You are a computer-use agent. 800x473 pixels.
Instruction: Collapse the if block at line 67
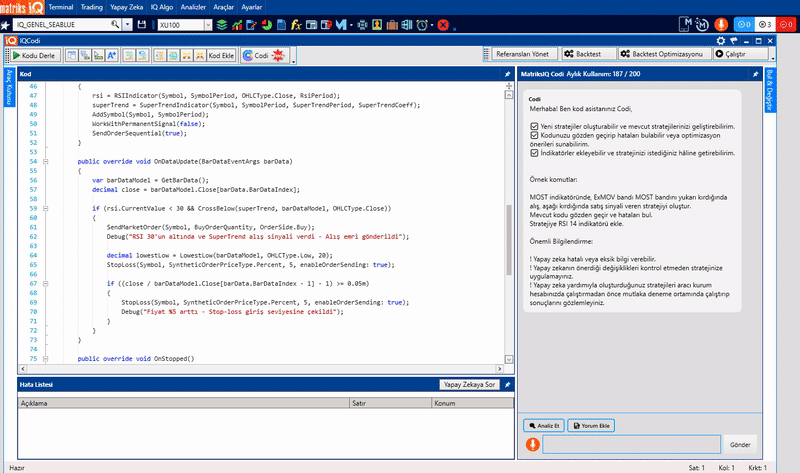click(x=45, y=283)
